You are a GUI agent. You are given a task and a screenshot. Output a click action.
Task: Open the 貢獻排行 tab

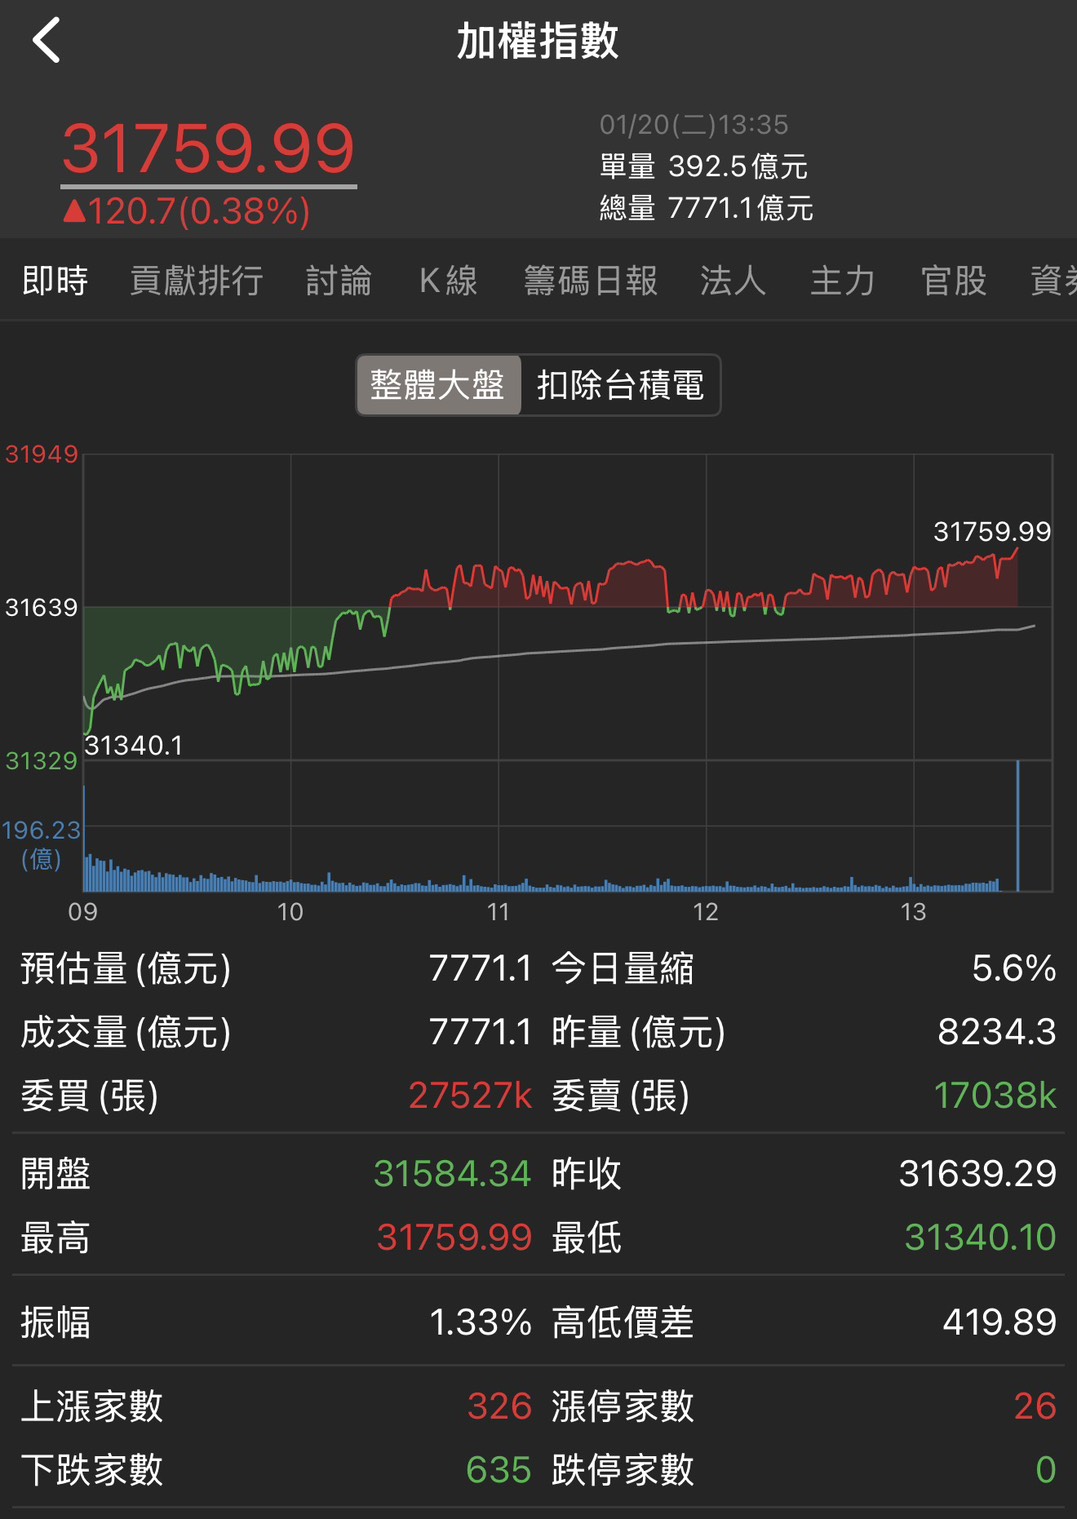(196, 281)
